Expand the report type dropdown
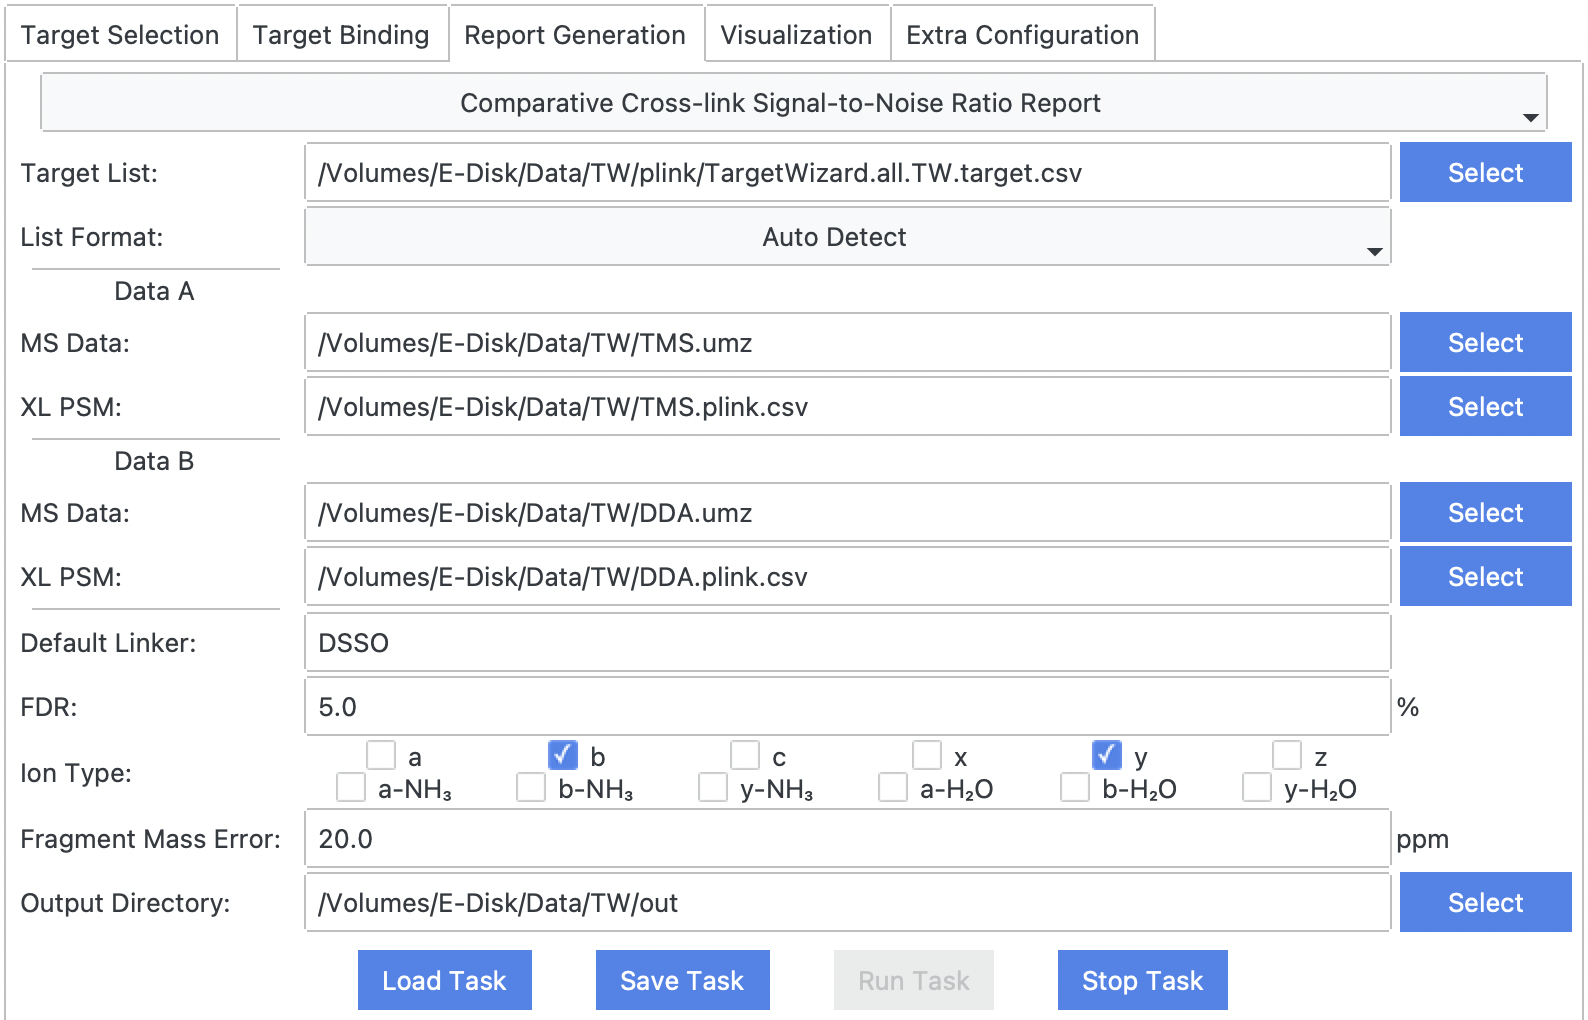This screenshot has height=1020, width=1588. [x=793, y=103]
